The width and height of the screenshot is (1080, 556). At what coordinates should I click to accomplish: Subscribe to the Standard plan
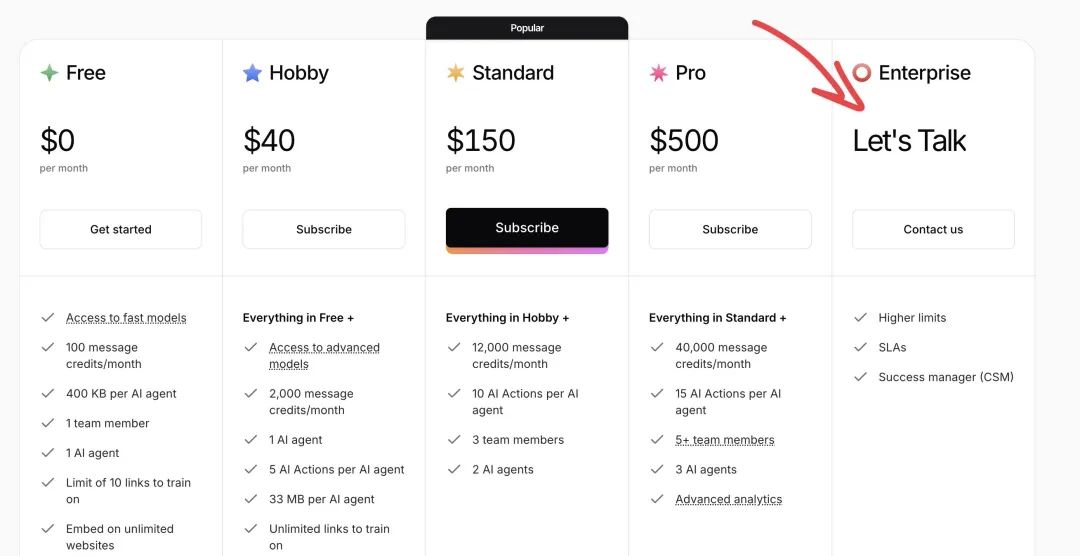527,228
